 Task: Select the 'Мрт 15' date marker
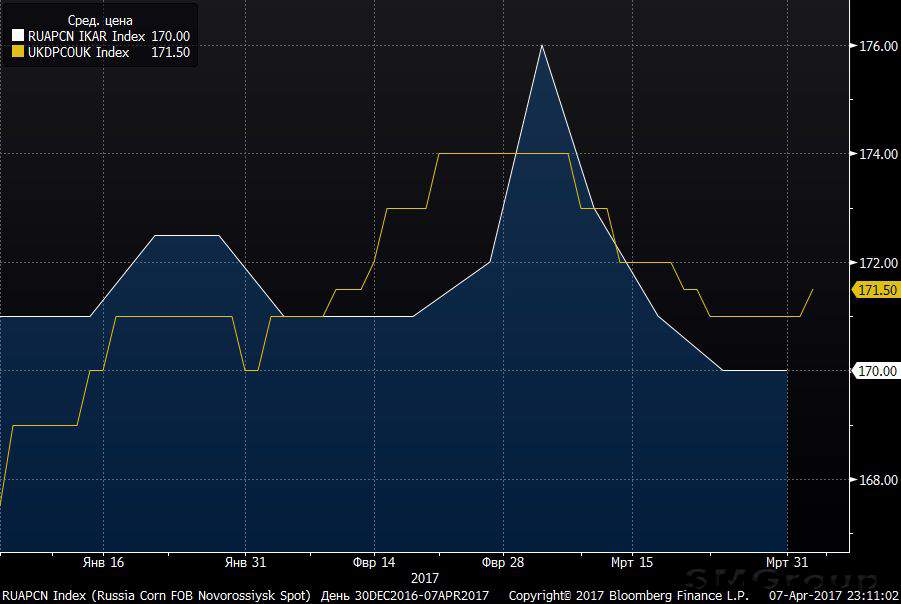[632, 562]
